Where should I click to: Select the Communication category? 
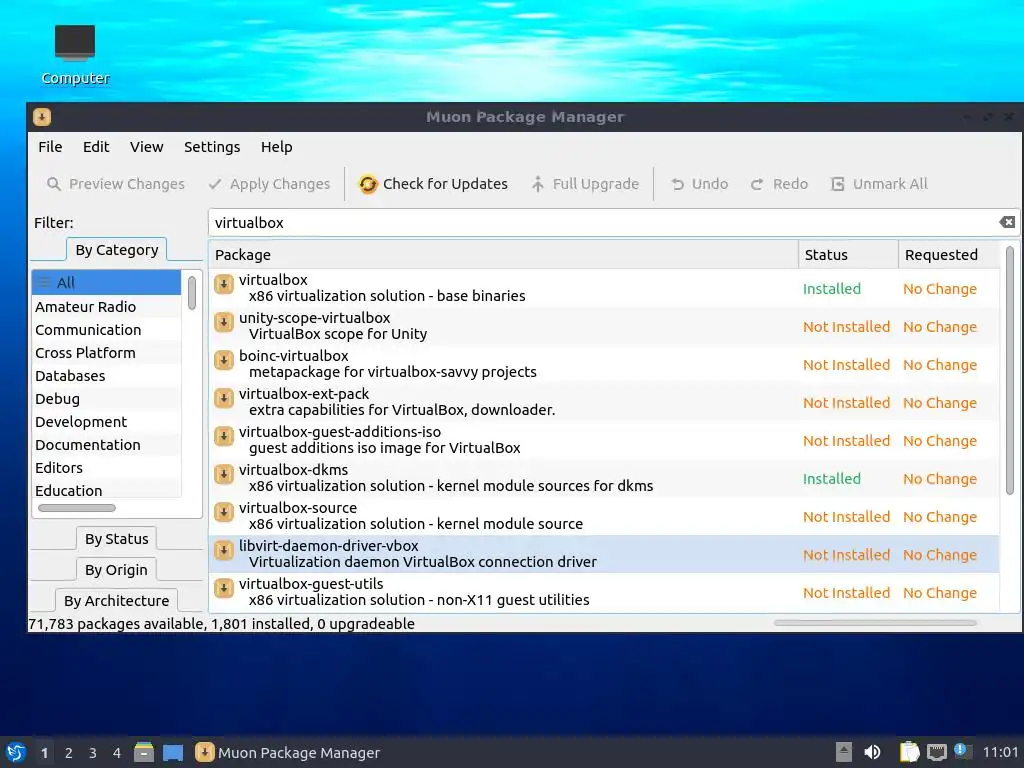106,330
